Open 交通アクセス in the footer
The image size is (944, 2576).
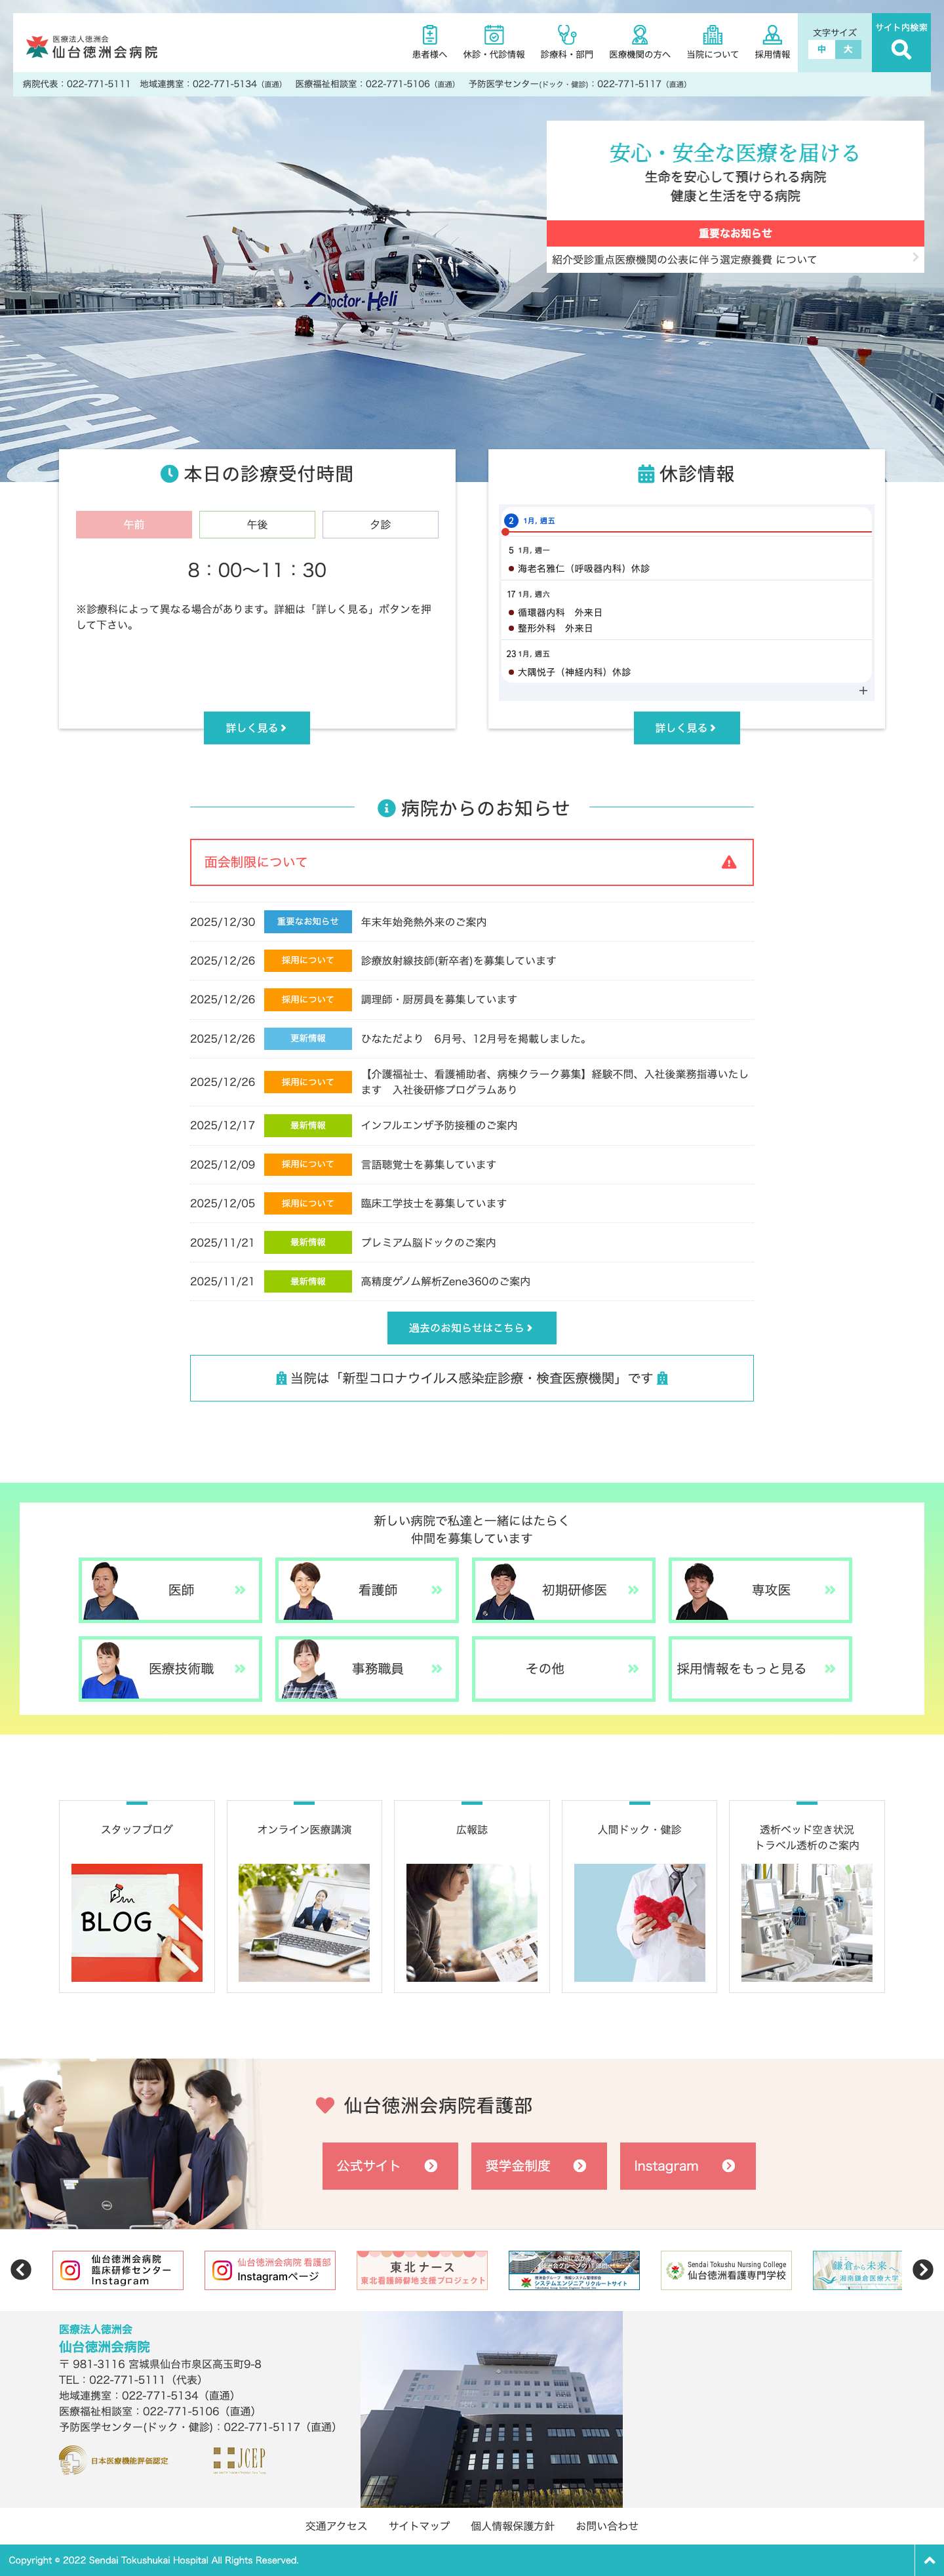(x=336, y=2526)
